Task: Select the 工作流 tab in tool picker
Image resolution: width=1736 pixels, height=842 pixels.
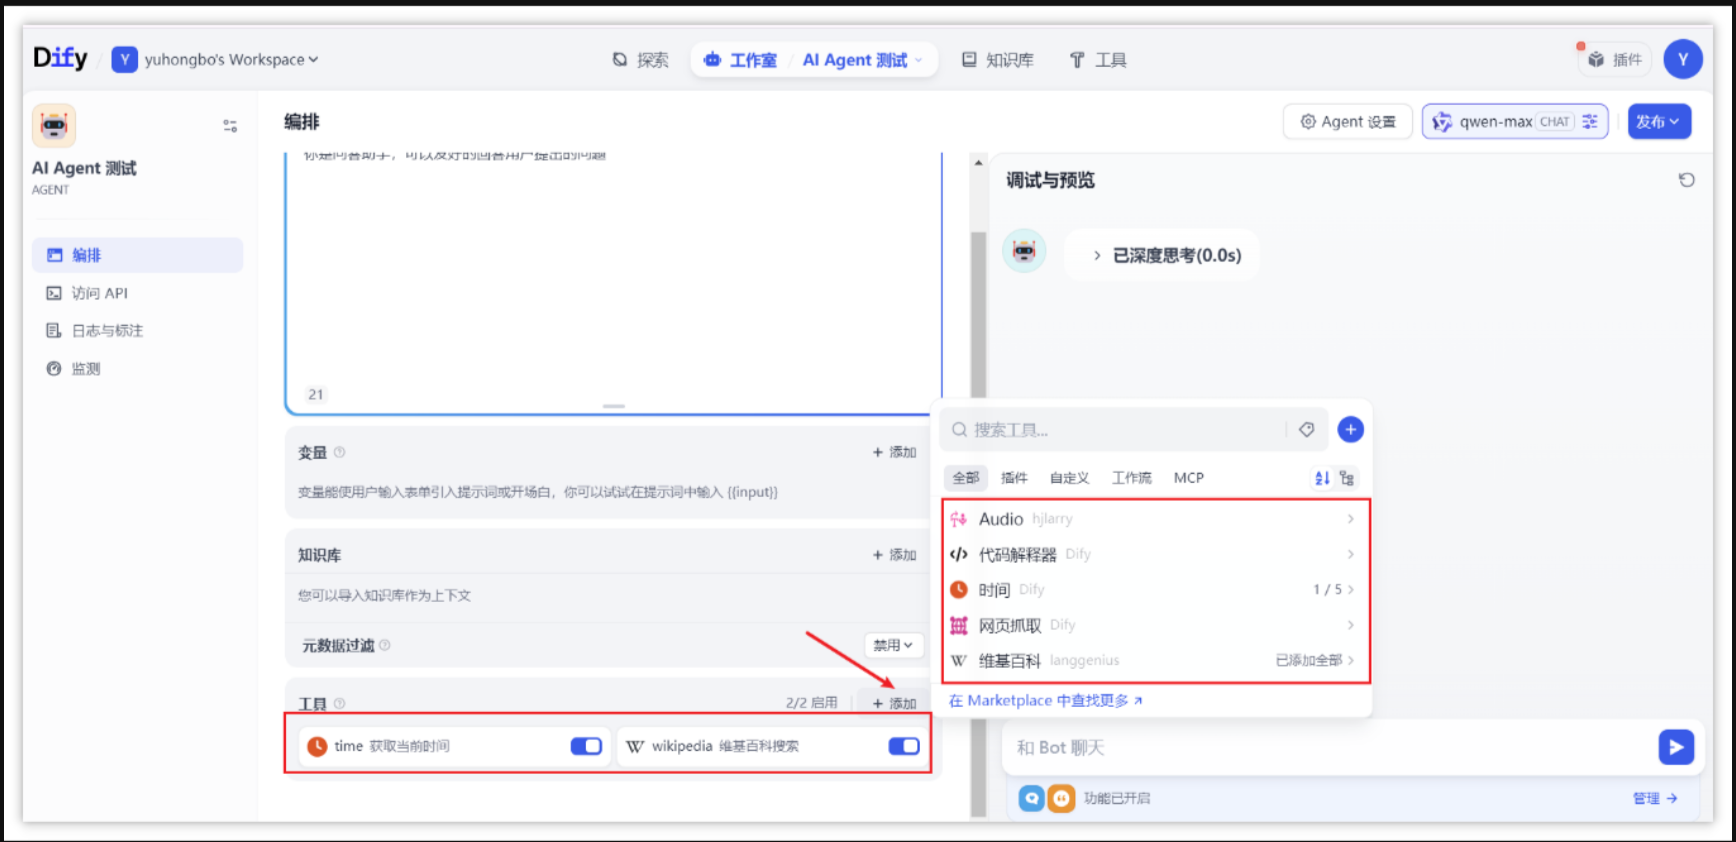Action: click(1131, 478)
